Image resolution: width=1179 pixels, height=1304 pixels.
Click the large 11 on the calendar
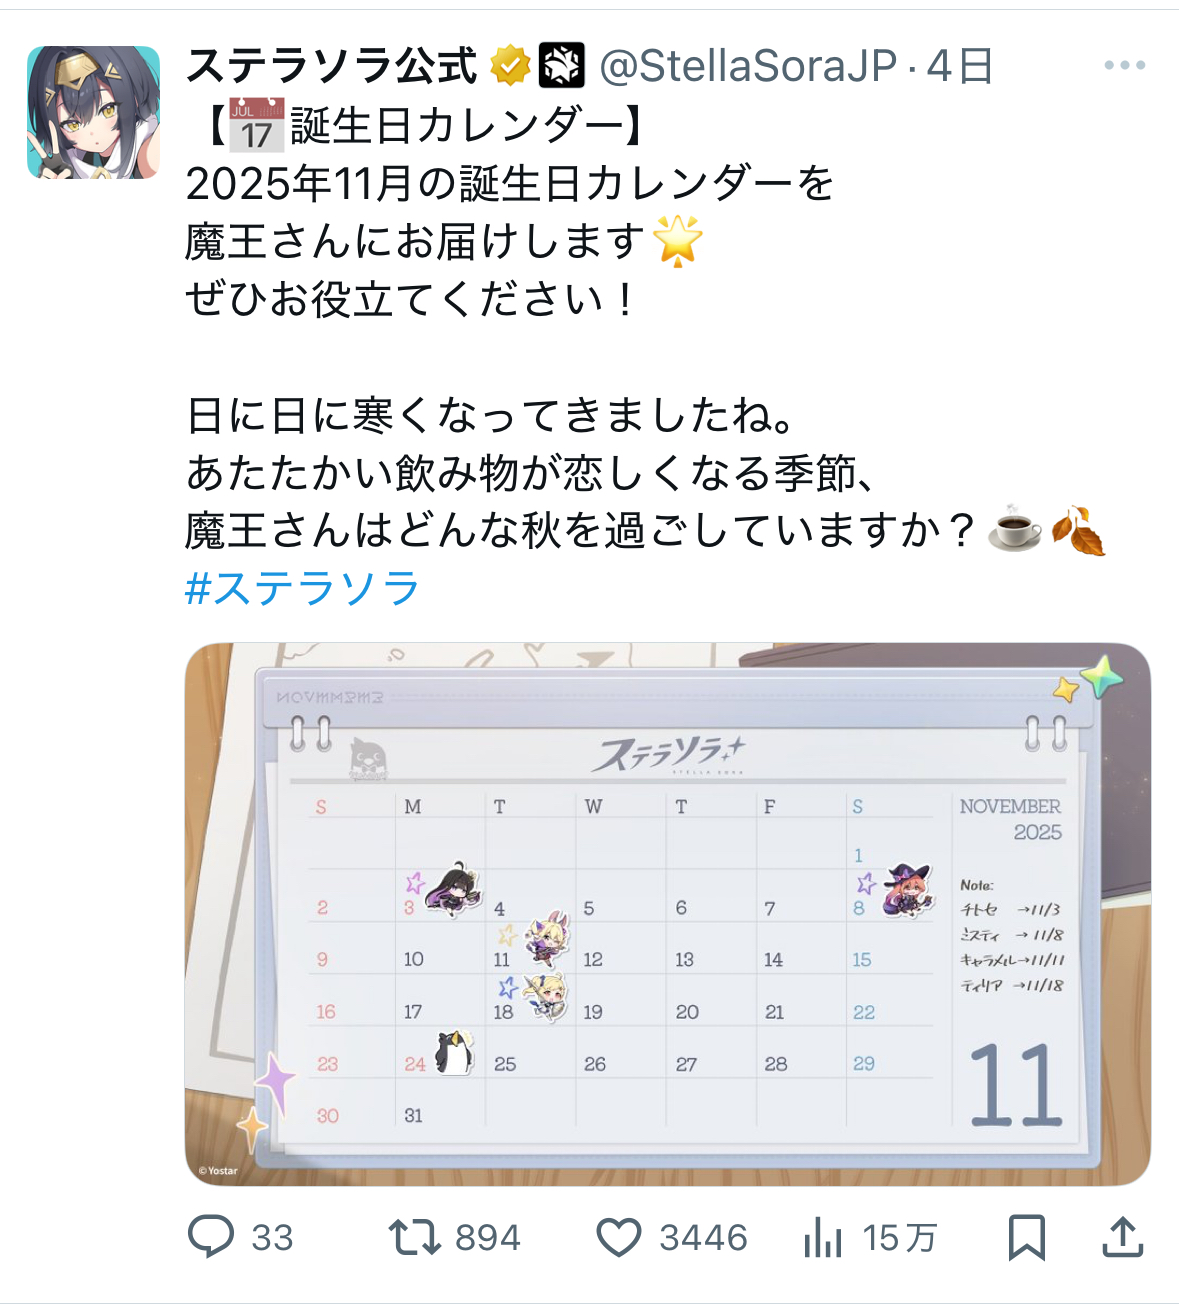point(1015,1086)
